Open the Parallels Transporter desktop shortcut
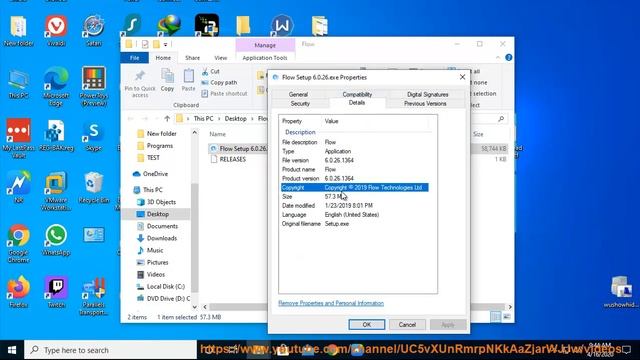 click(93, 296)
